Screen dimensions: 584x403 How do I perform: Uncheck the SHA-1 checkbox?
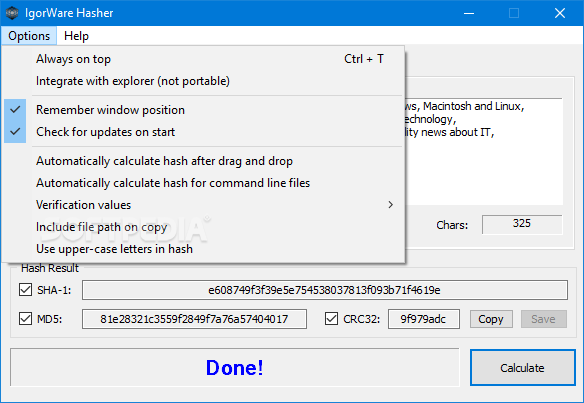coord(25,289)
